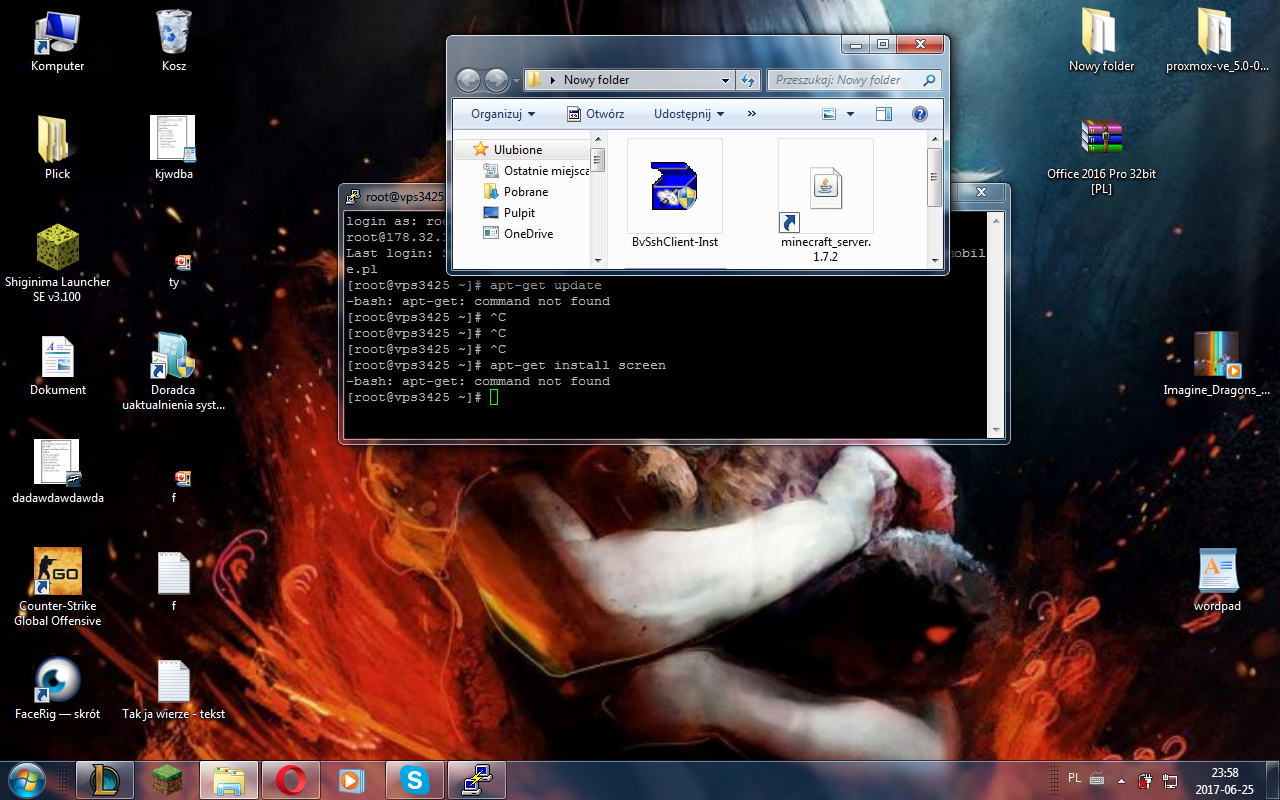Open the BvSshClient-Inst installer file

click(674, 187)
